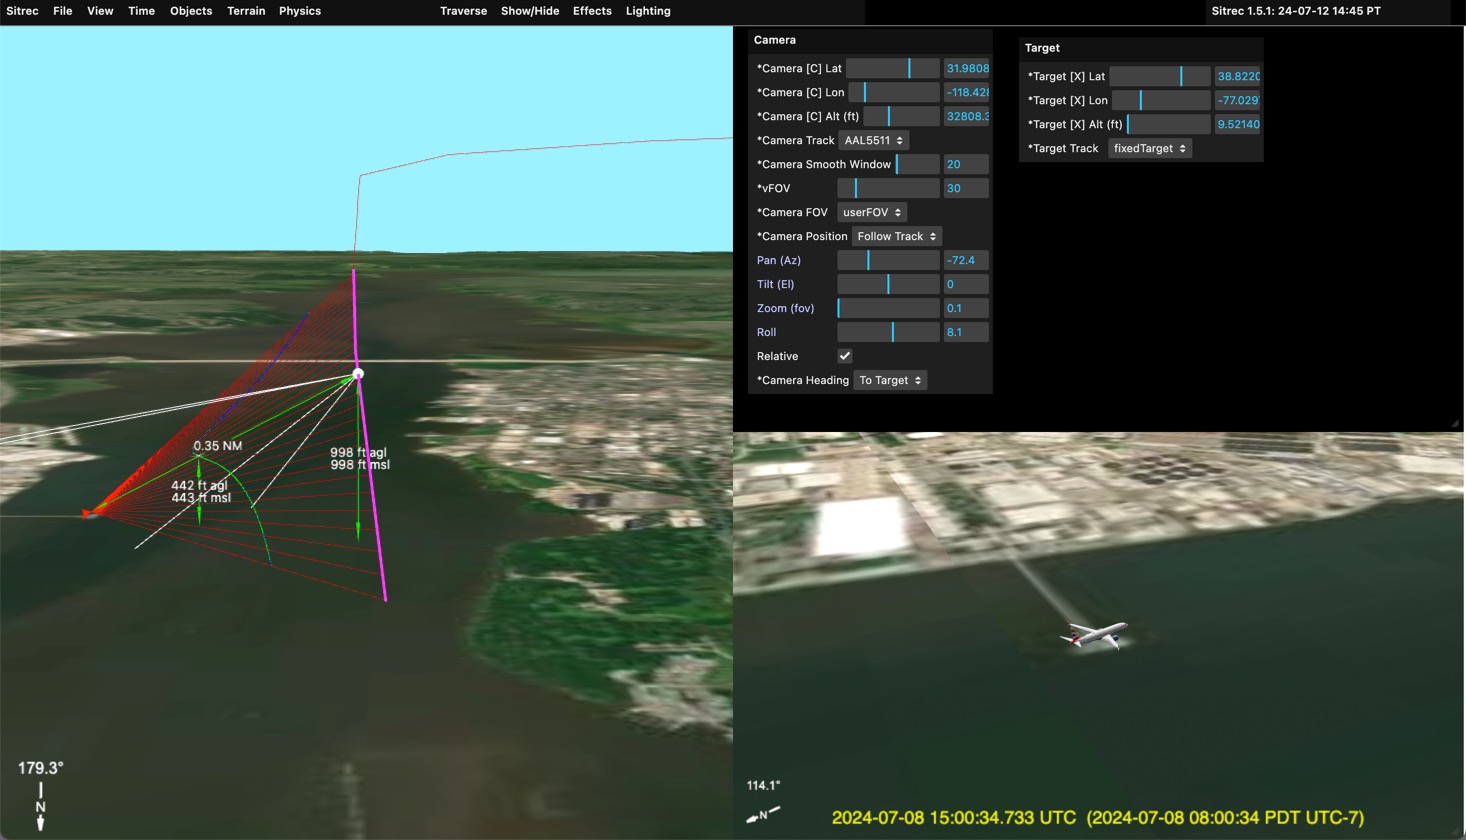Viewport: 1466px width, 840px height.
Task: Click the 0.35 NM distance label
Action: pos(218,446)
